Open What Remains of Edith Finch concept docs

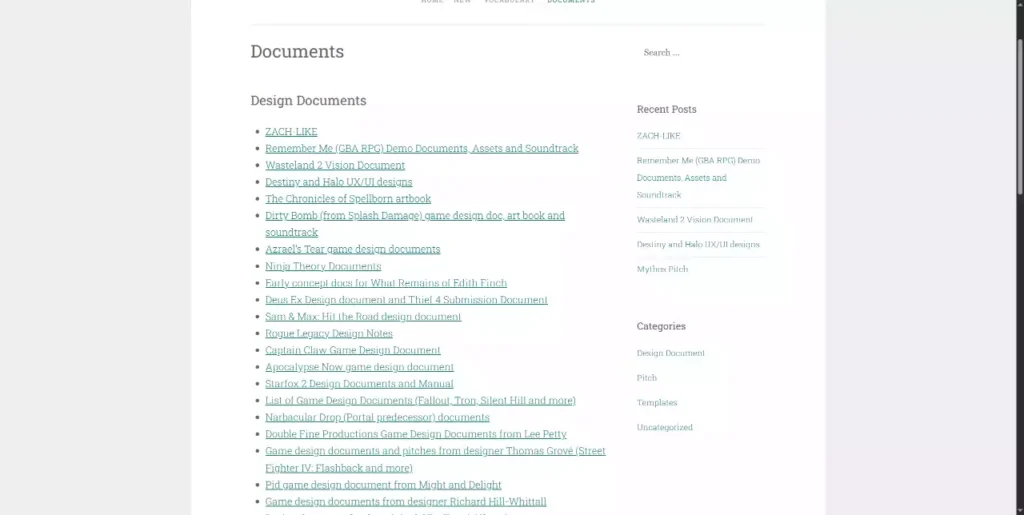click(385, 283)
